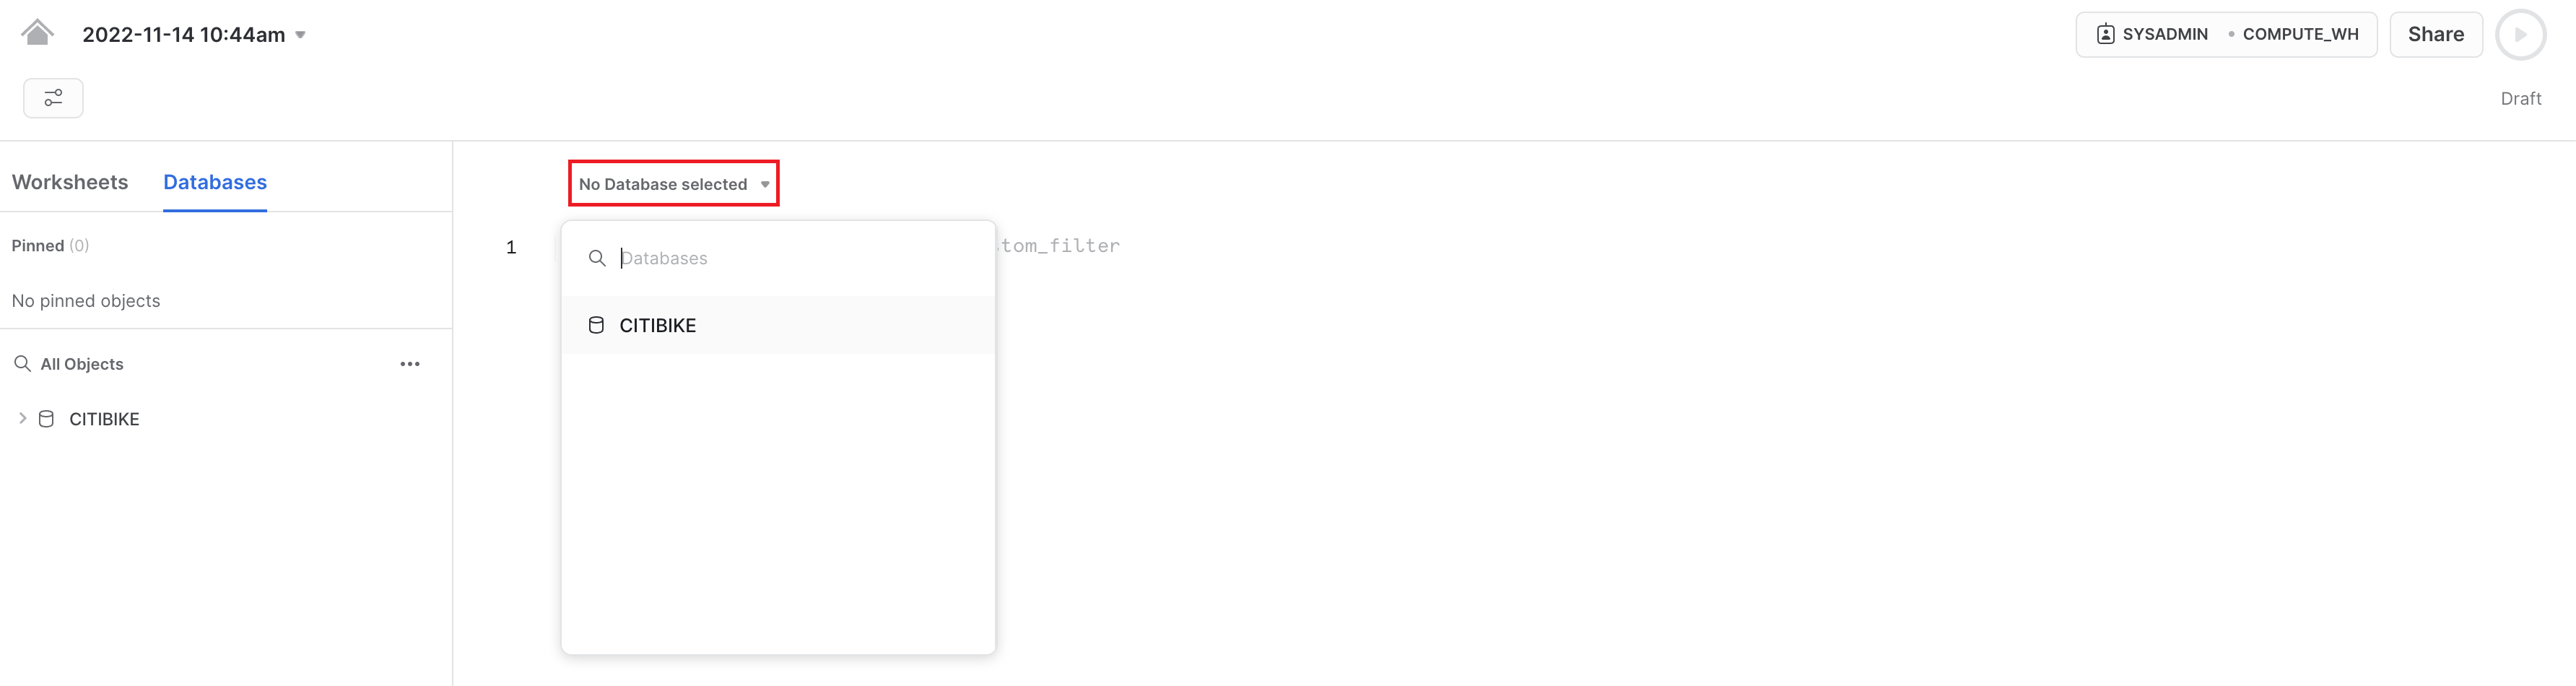Open the SYSADMIN COMPUTE_WH context selector
The width and height of the screenshot is (2576, 686).
[2226, 34]
